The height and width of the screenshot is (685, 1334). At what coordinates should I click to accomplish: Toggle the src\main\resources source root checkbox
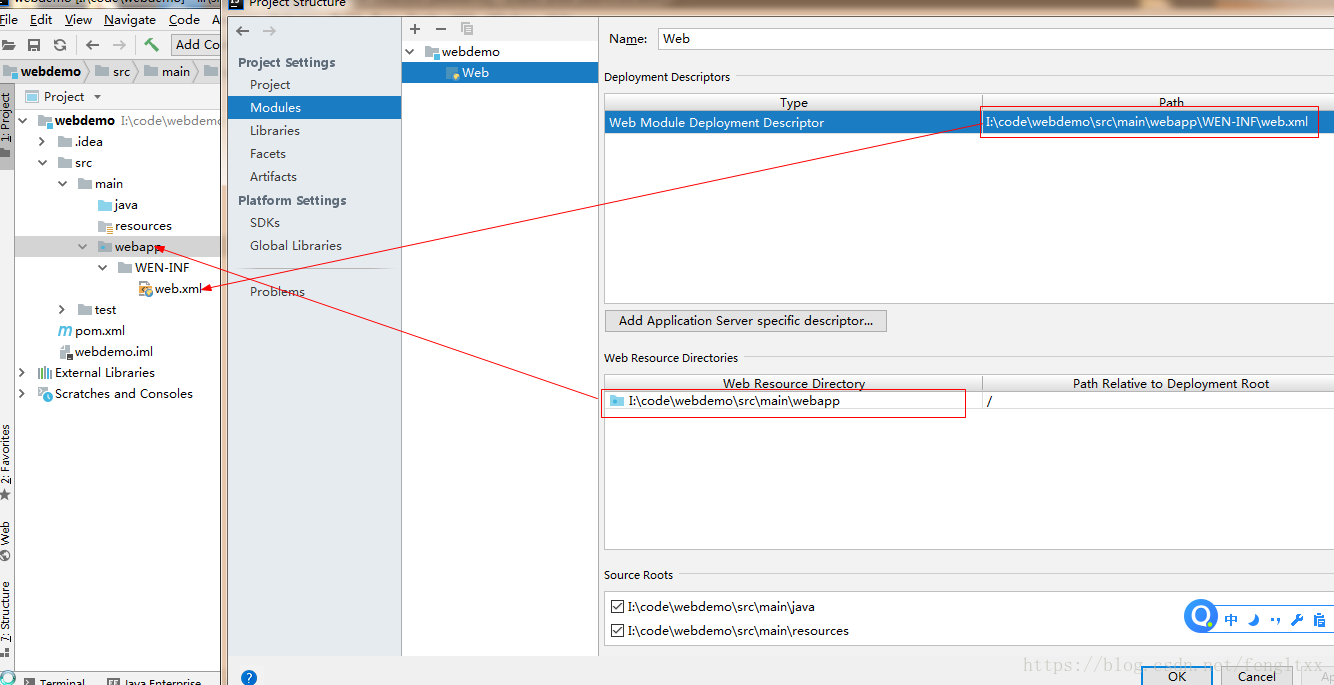click(x=616, y=631)
